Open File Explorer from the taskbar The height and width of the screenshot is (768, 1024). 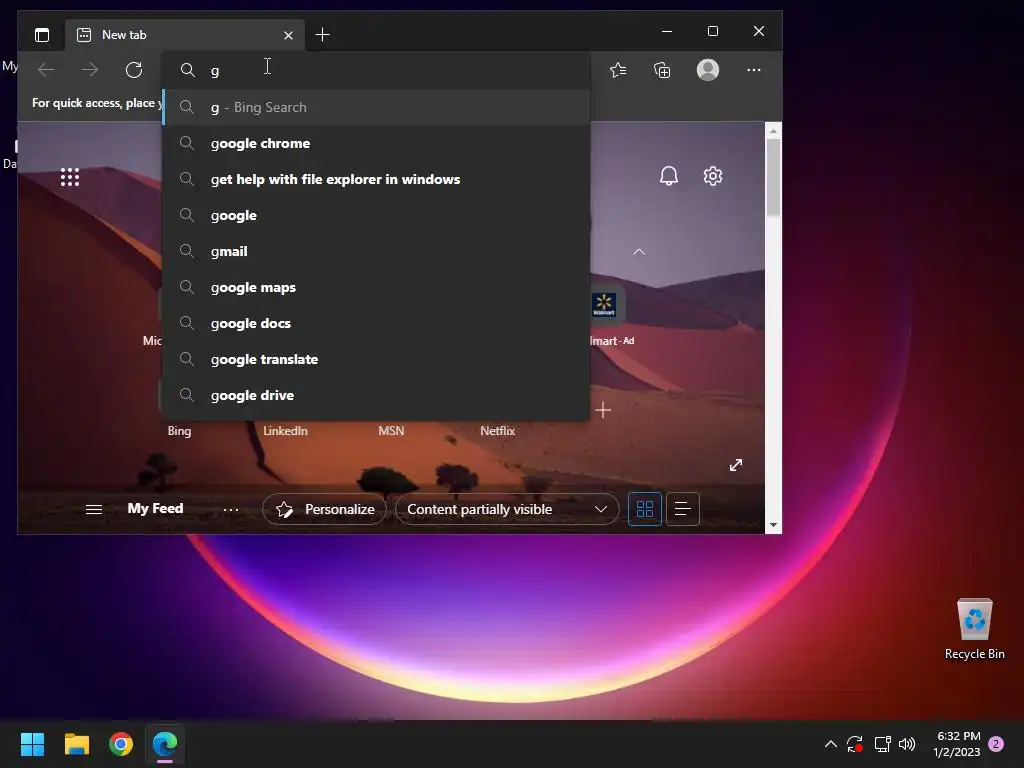[76, 744]
